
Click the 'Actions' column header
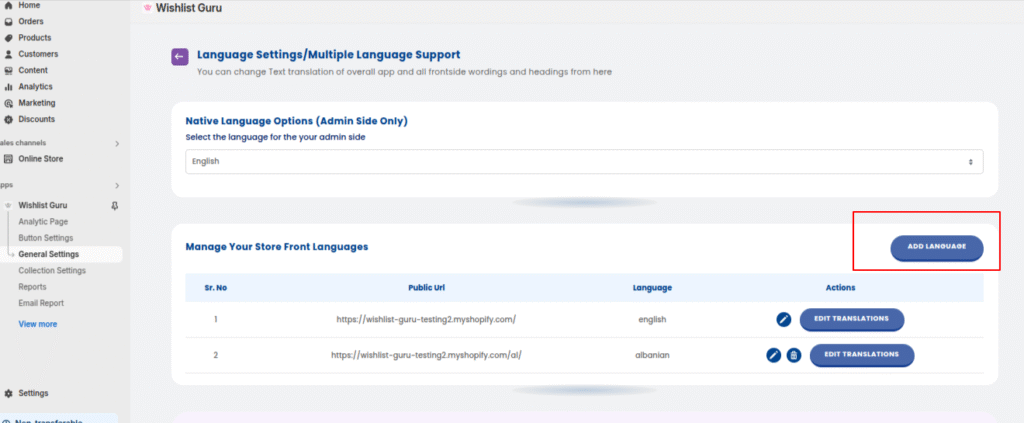click(x=840, y=288)
